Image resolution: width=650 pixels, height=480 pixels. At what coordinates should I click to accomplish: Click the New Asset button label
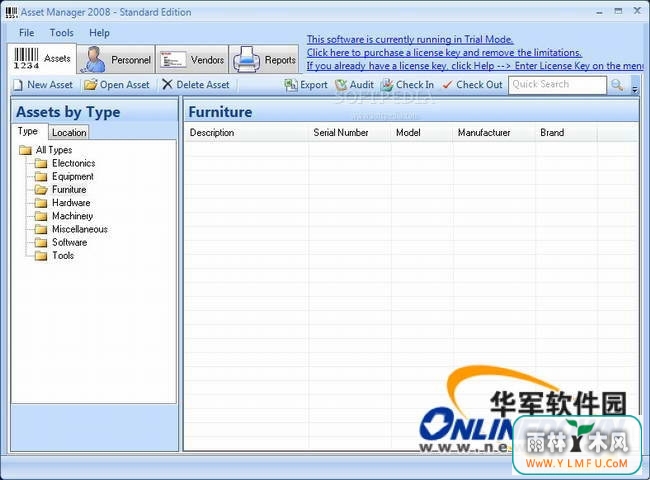click(x=50, y=85)
